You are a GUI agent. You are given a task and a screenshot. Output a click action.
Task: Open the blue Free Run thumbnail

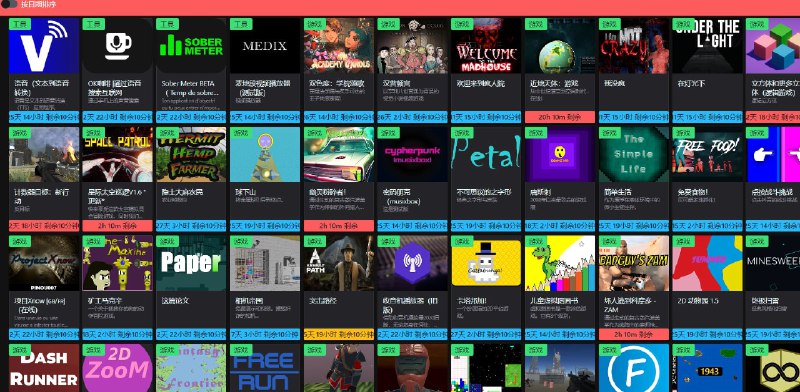point(265,368)
